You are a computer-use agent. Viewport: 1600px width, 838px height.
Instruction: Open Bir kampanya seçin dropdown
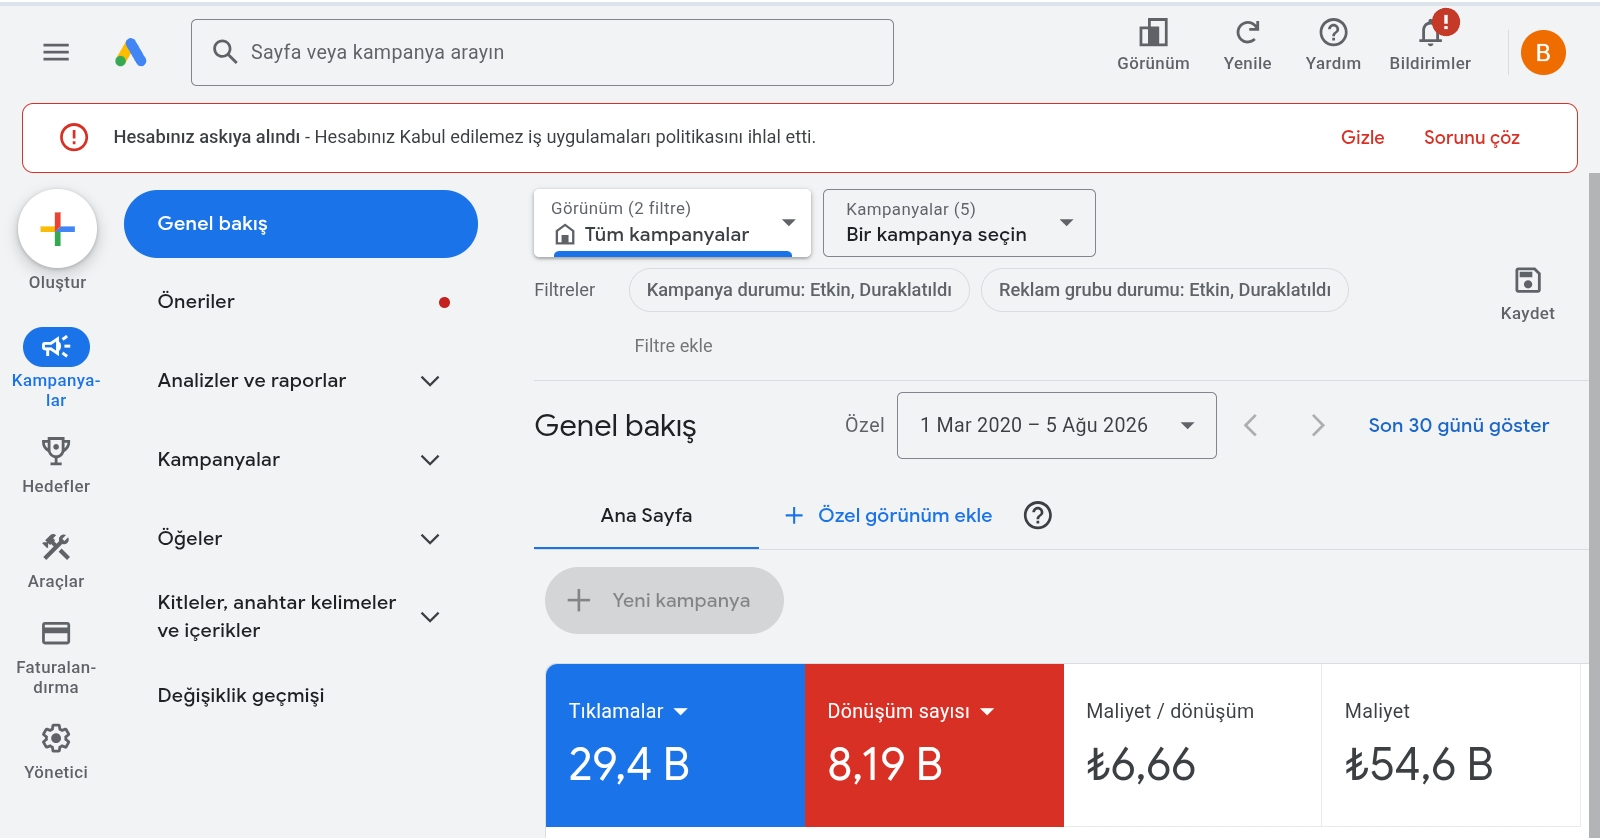pos(959,223)
